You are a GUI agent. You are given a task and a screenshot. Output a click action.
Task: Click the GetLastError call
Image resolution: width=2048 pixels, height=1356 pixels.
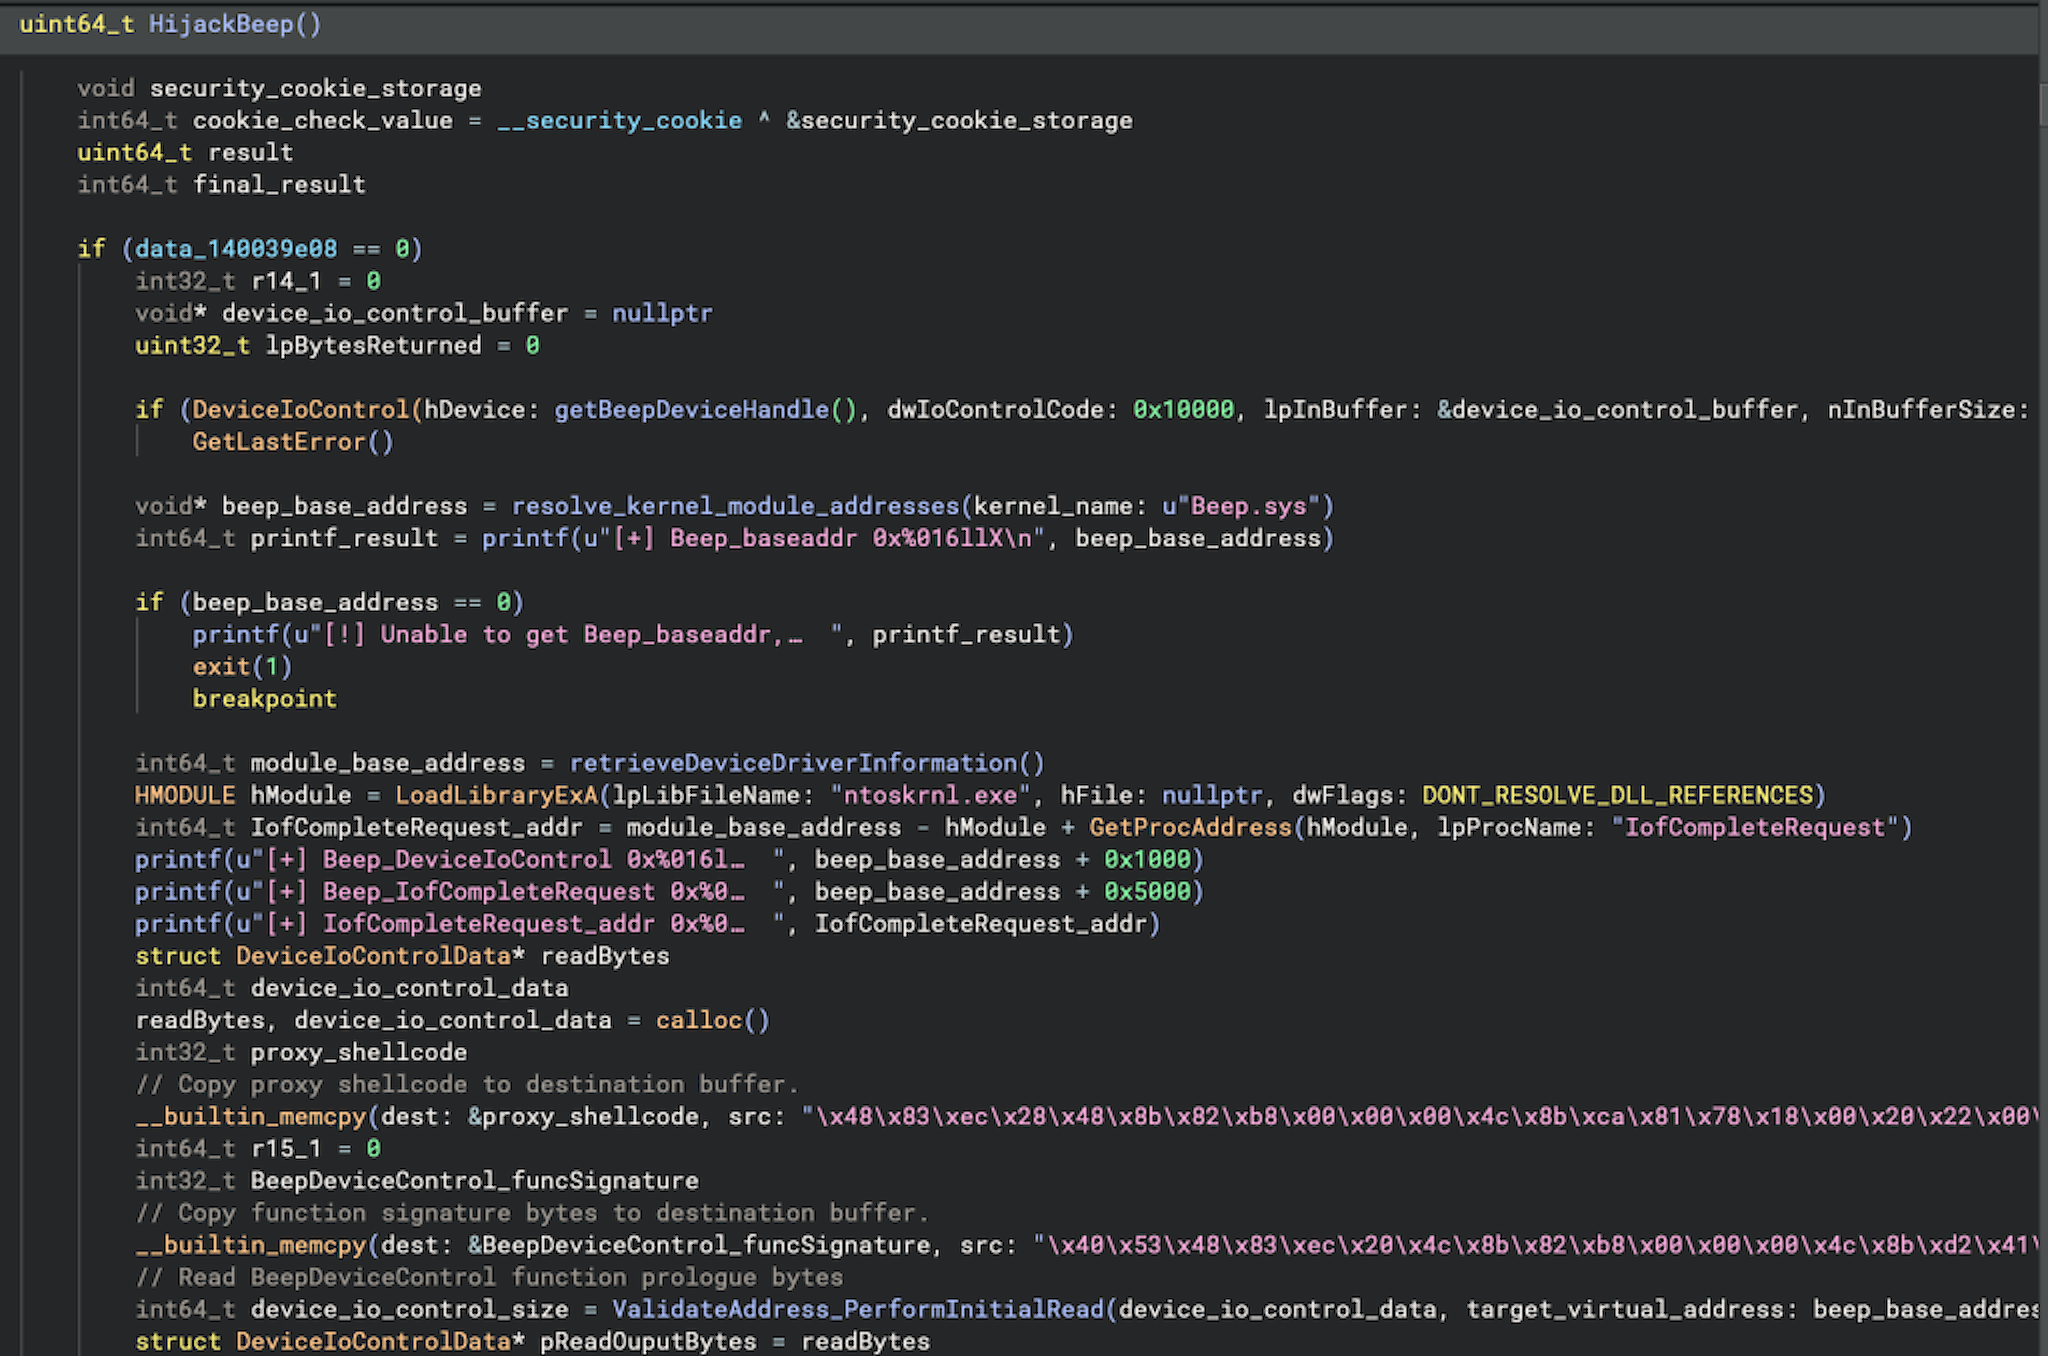(x=279, y=441)
